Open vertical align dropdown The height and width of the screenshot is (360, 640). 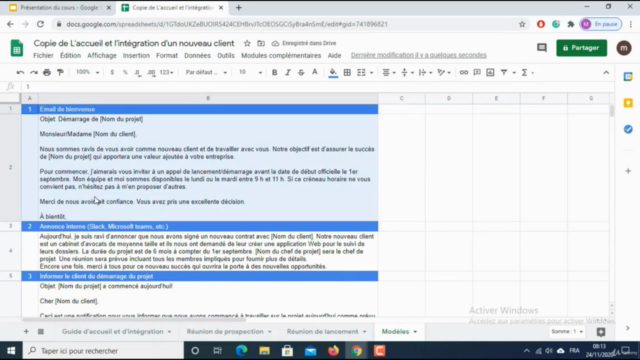(407, 73)
